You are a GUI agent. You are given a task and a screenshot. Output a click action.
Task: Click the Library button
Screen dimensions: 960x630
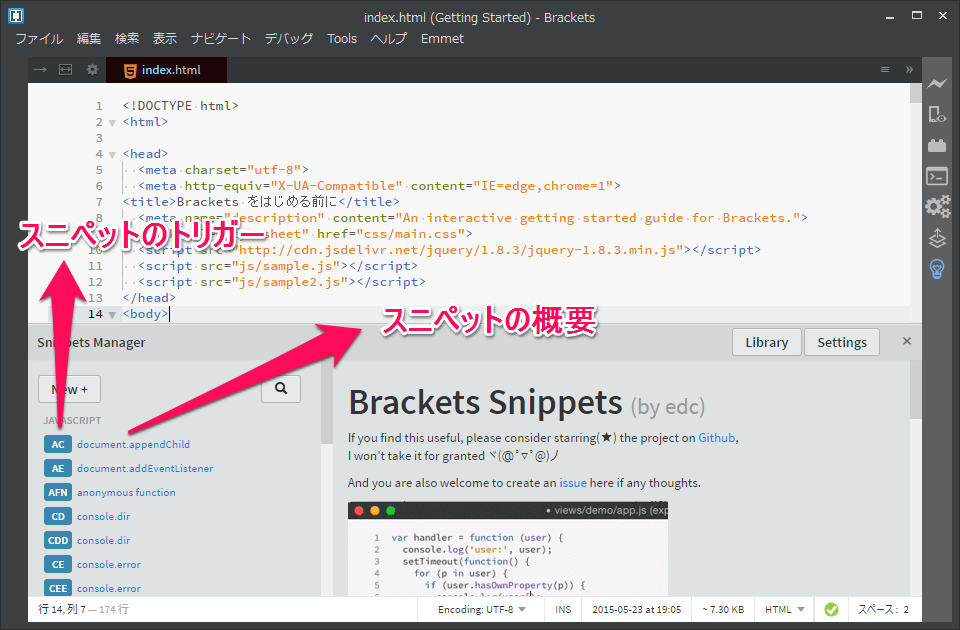(767, 342)
